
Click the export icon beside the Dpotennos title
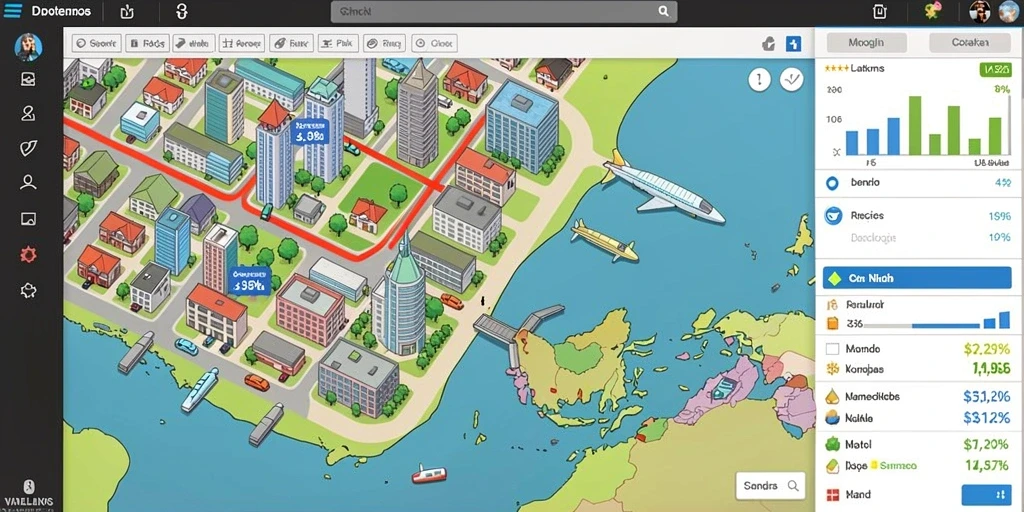[127, 11]
